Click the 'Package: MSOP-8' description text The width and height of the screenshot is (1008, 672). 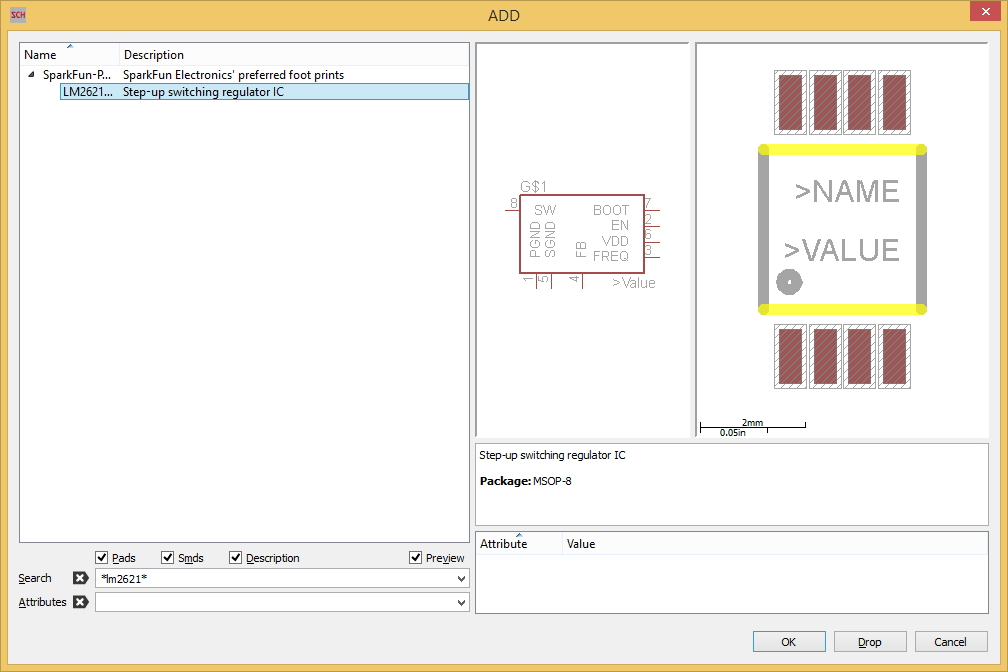click(x=525, y=481)
